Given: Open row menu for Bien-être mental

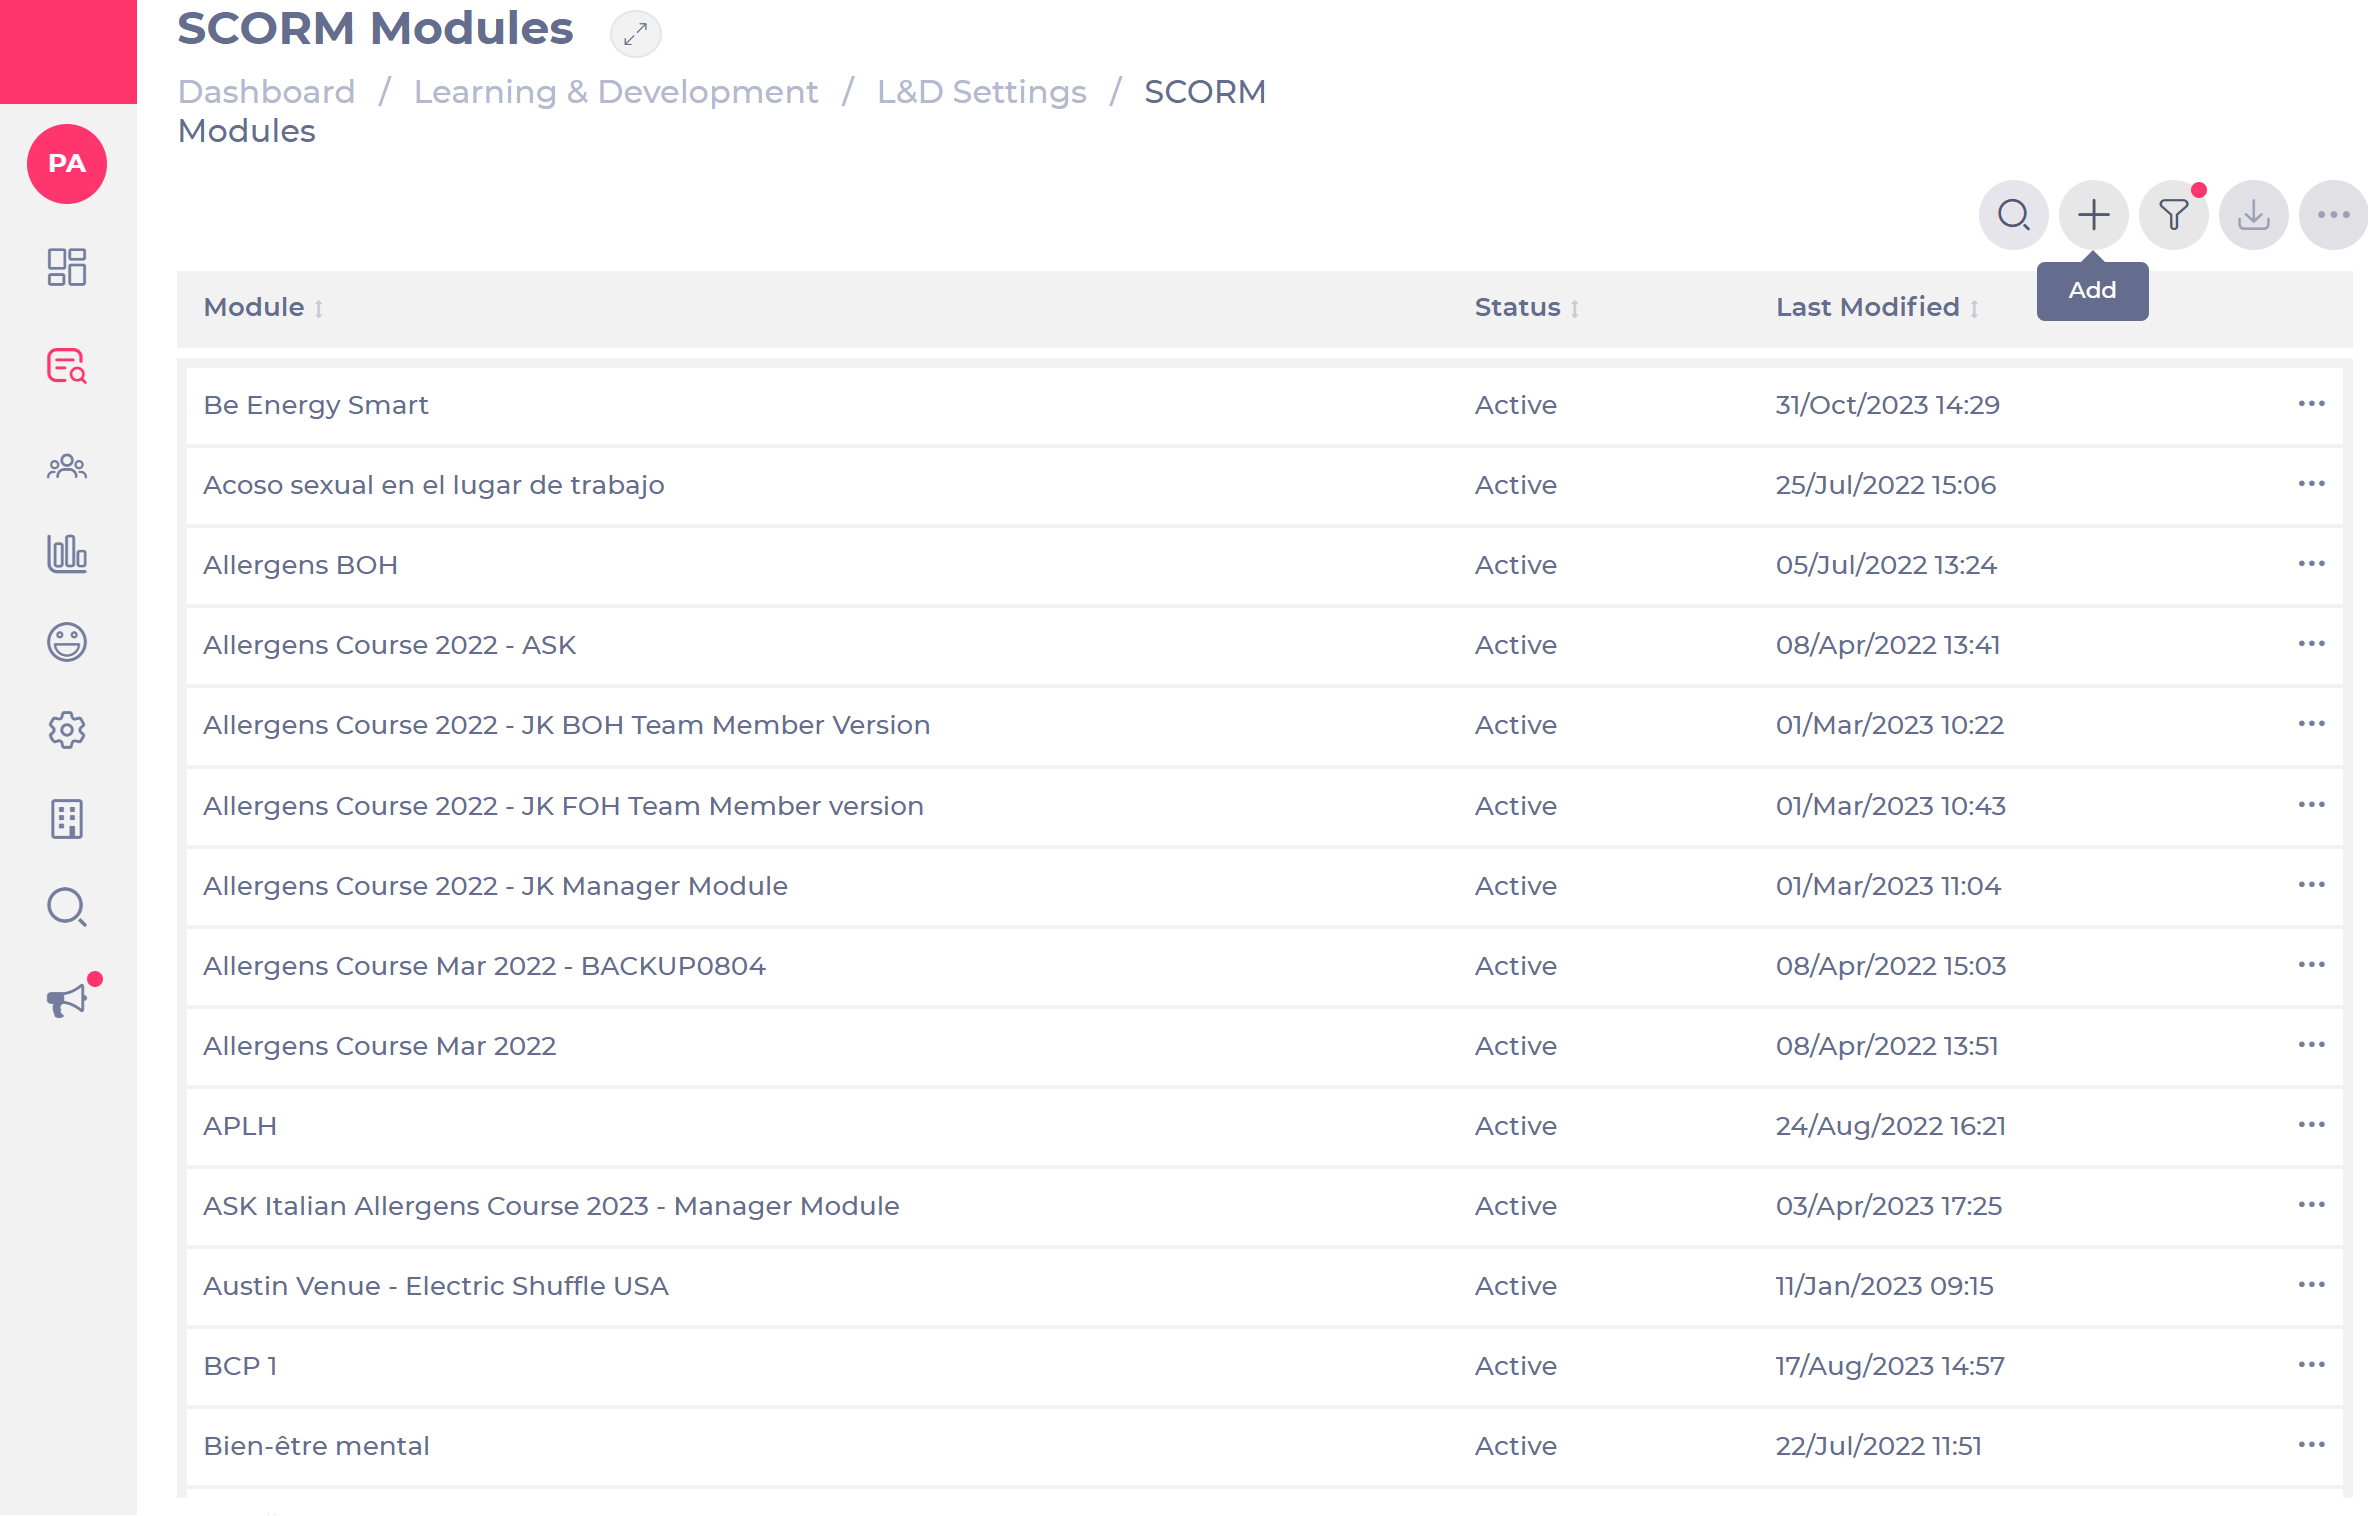Looking at the screenshot, I should coord(2311,1445).
